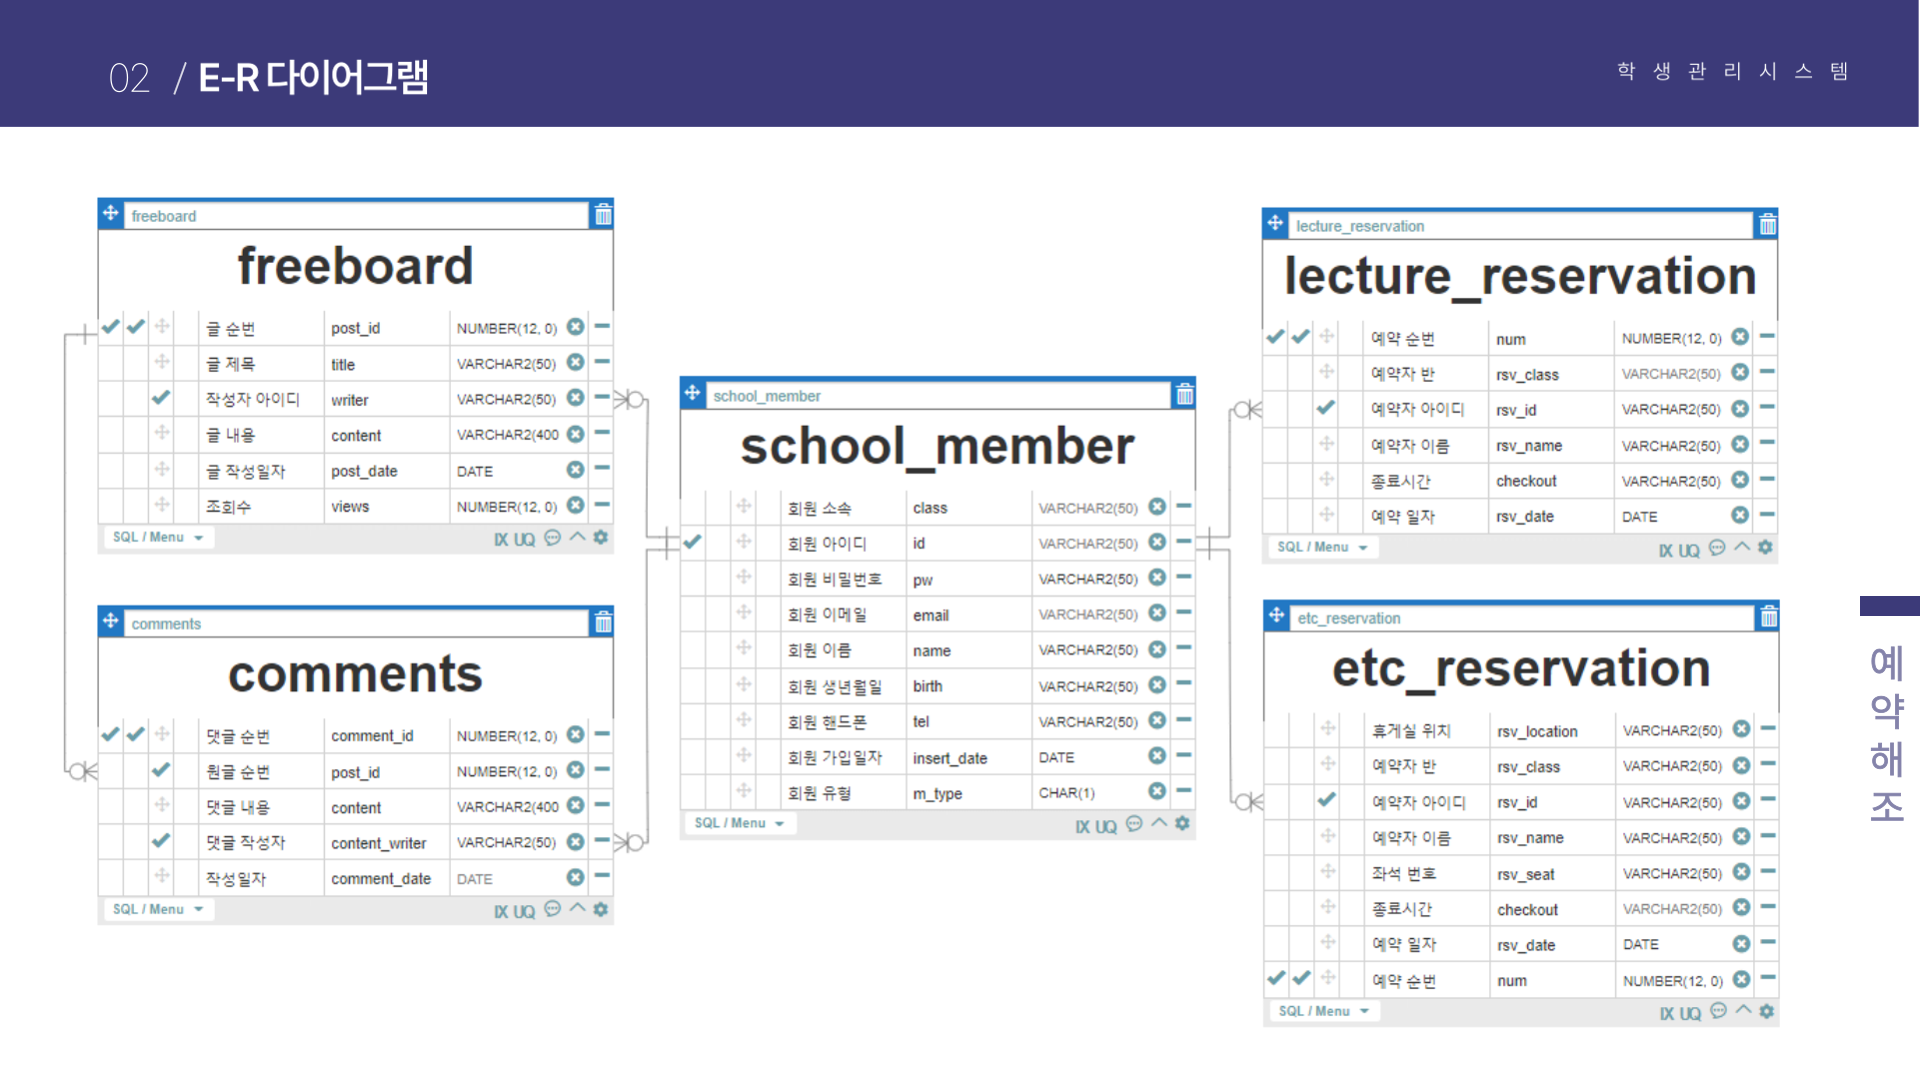Remove the comments comment_date column with X icon

coord(575,877)
